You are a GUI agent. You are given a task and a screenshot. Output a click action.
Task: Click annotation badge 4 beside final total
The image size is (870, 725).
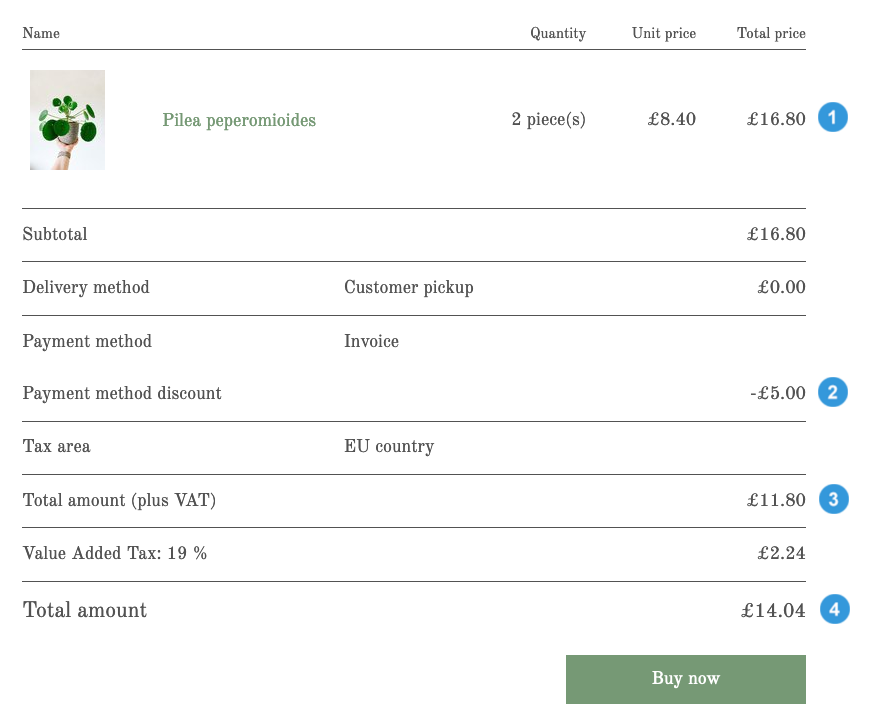834,608
